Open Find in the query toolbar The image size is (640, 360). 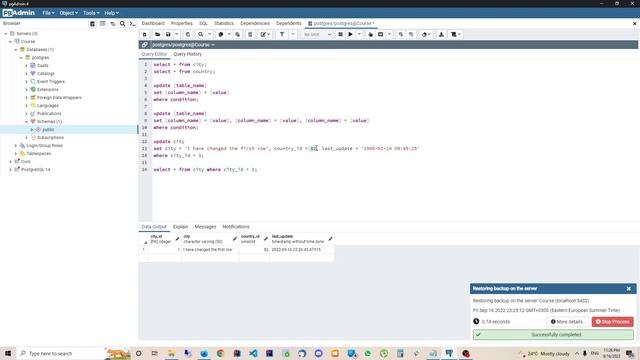coord(200,34)
